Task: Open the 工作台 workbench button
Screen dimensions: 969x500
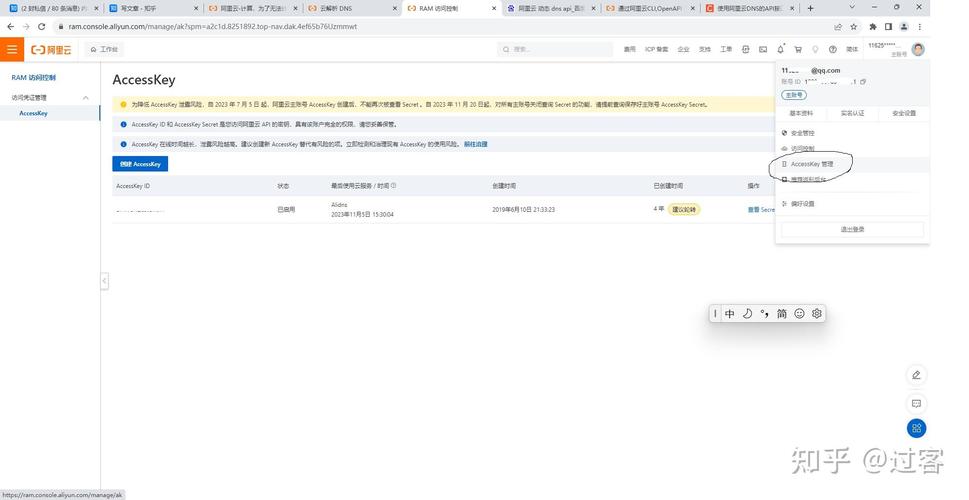Action: coord(104,49)
